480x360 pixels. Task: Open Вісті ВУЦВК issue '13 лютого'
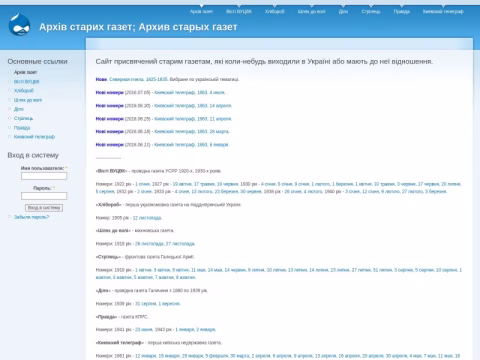(202, 191)
